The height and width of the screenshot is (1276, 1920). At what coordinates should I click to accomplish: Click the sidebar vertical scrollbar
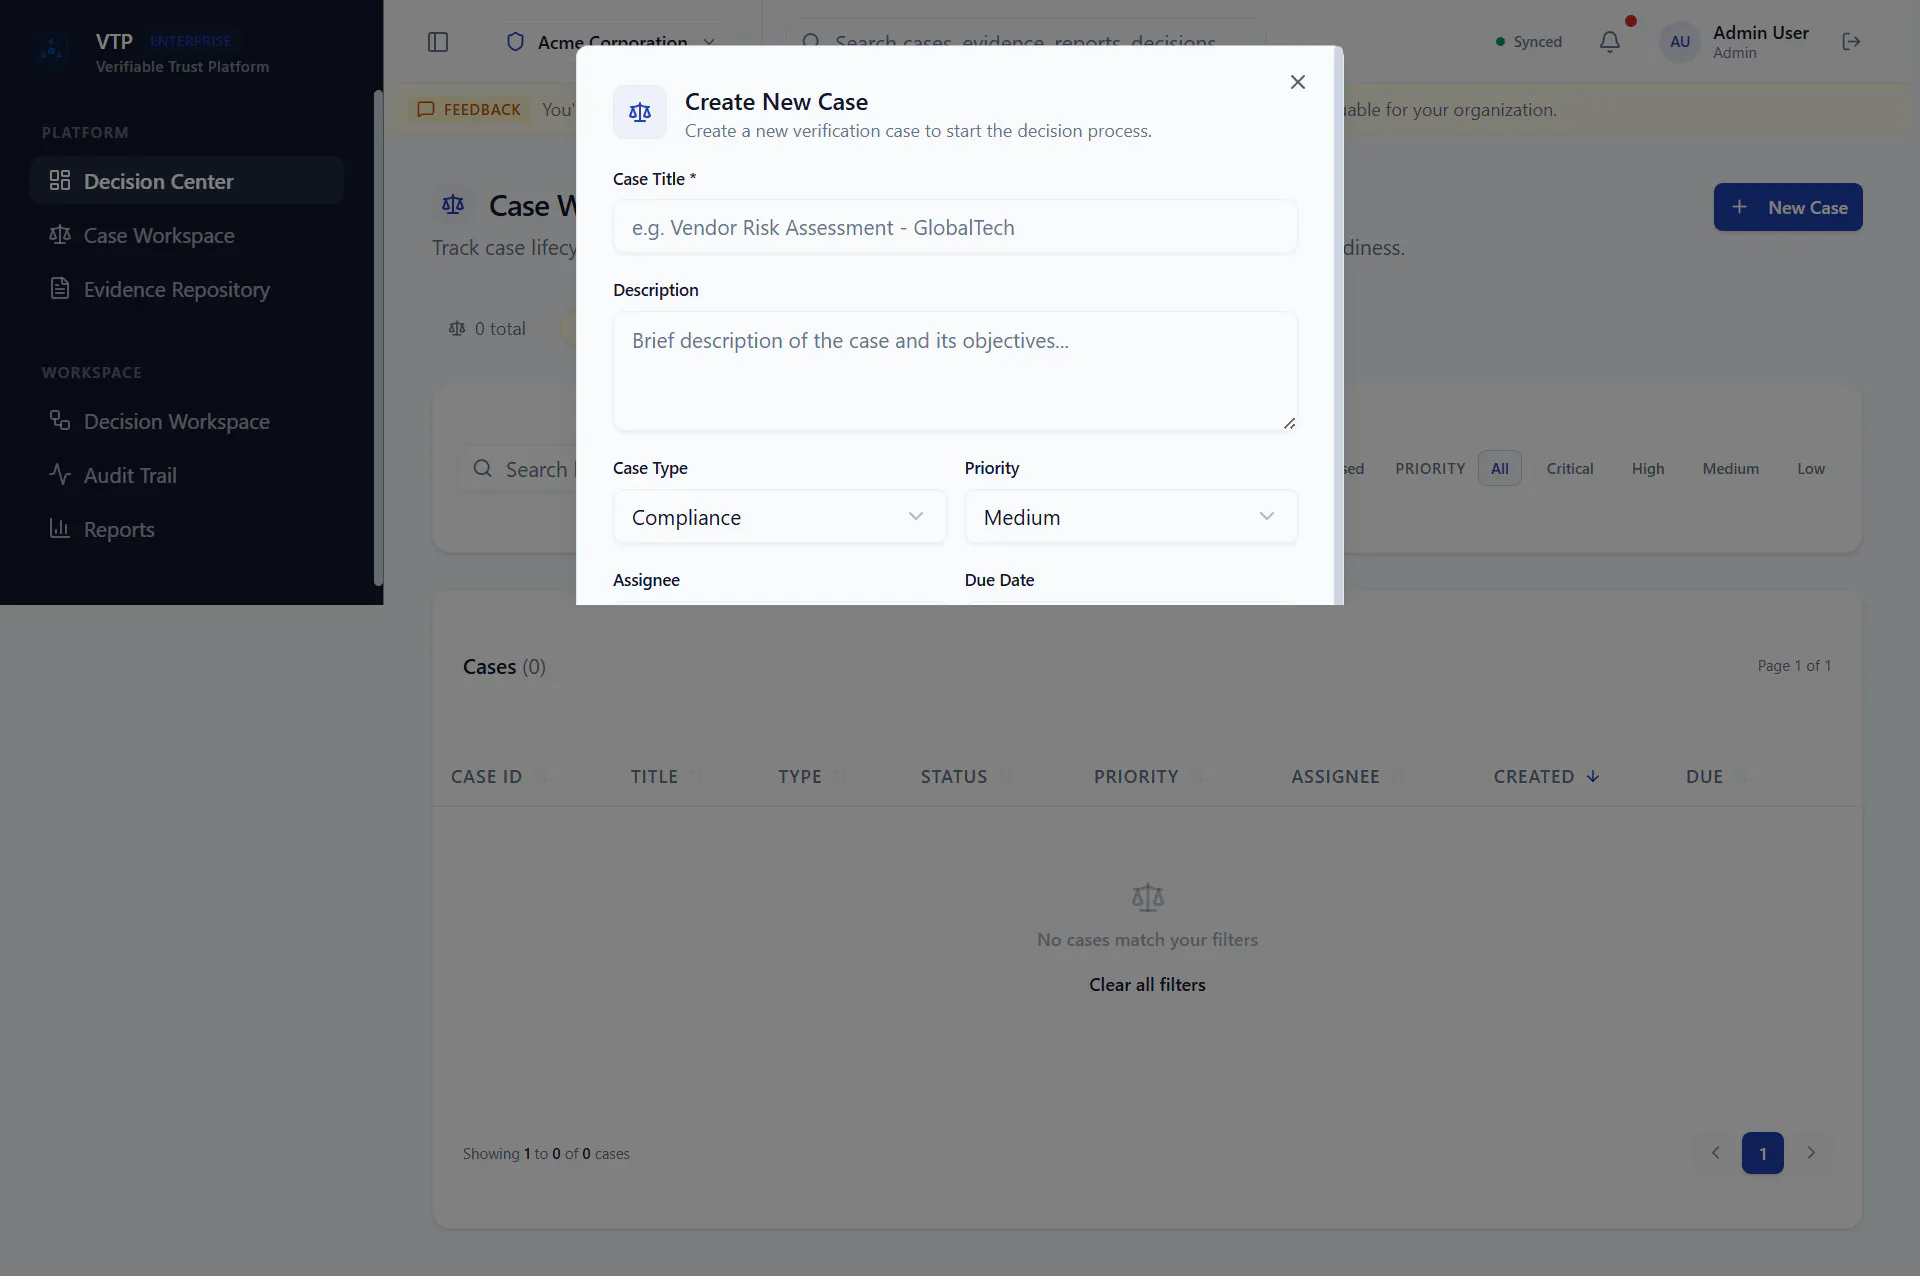pos(378,338)
